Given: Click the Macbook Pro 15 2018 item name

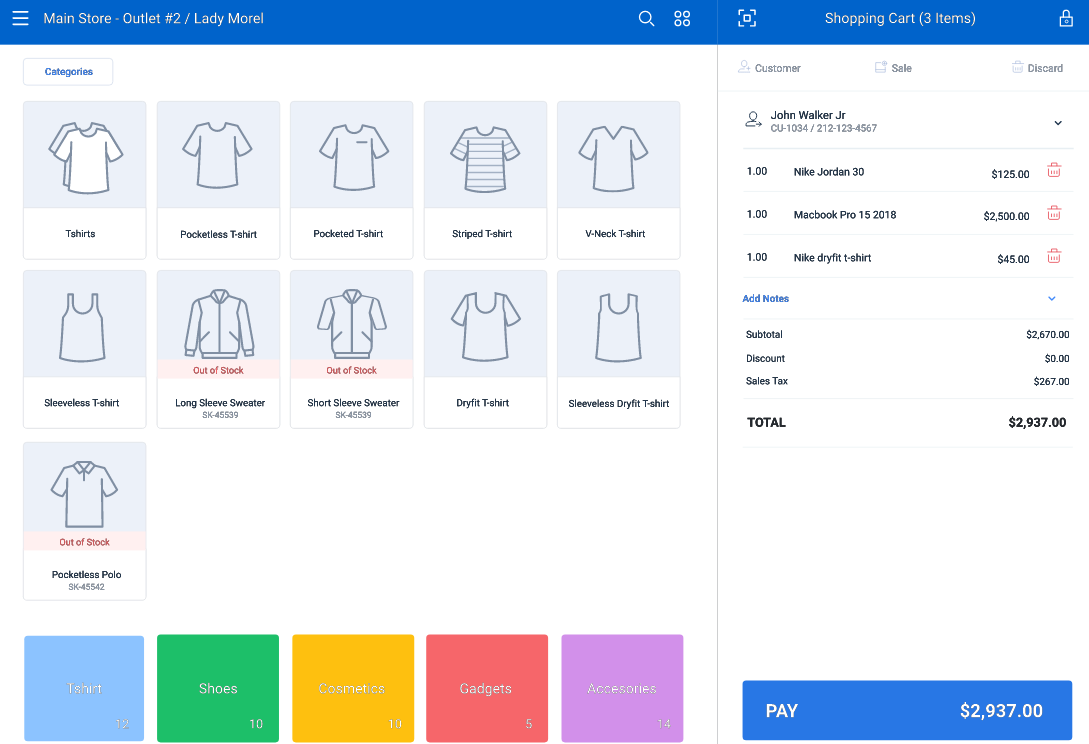Looking at the screenshot, I should click(845, 215).
